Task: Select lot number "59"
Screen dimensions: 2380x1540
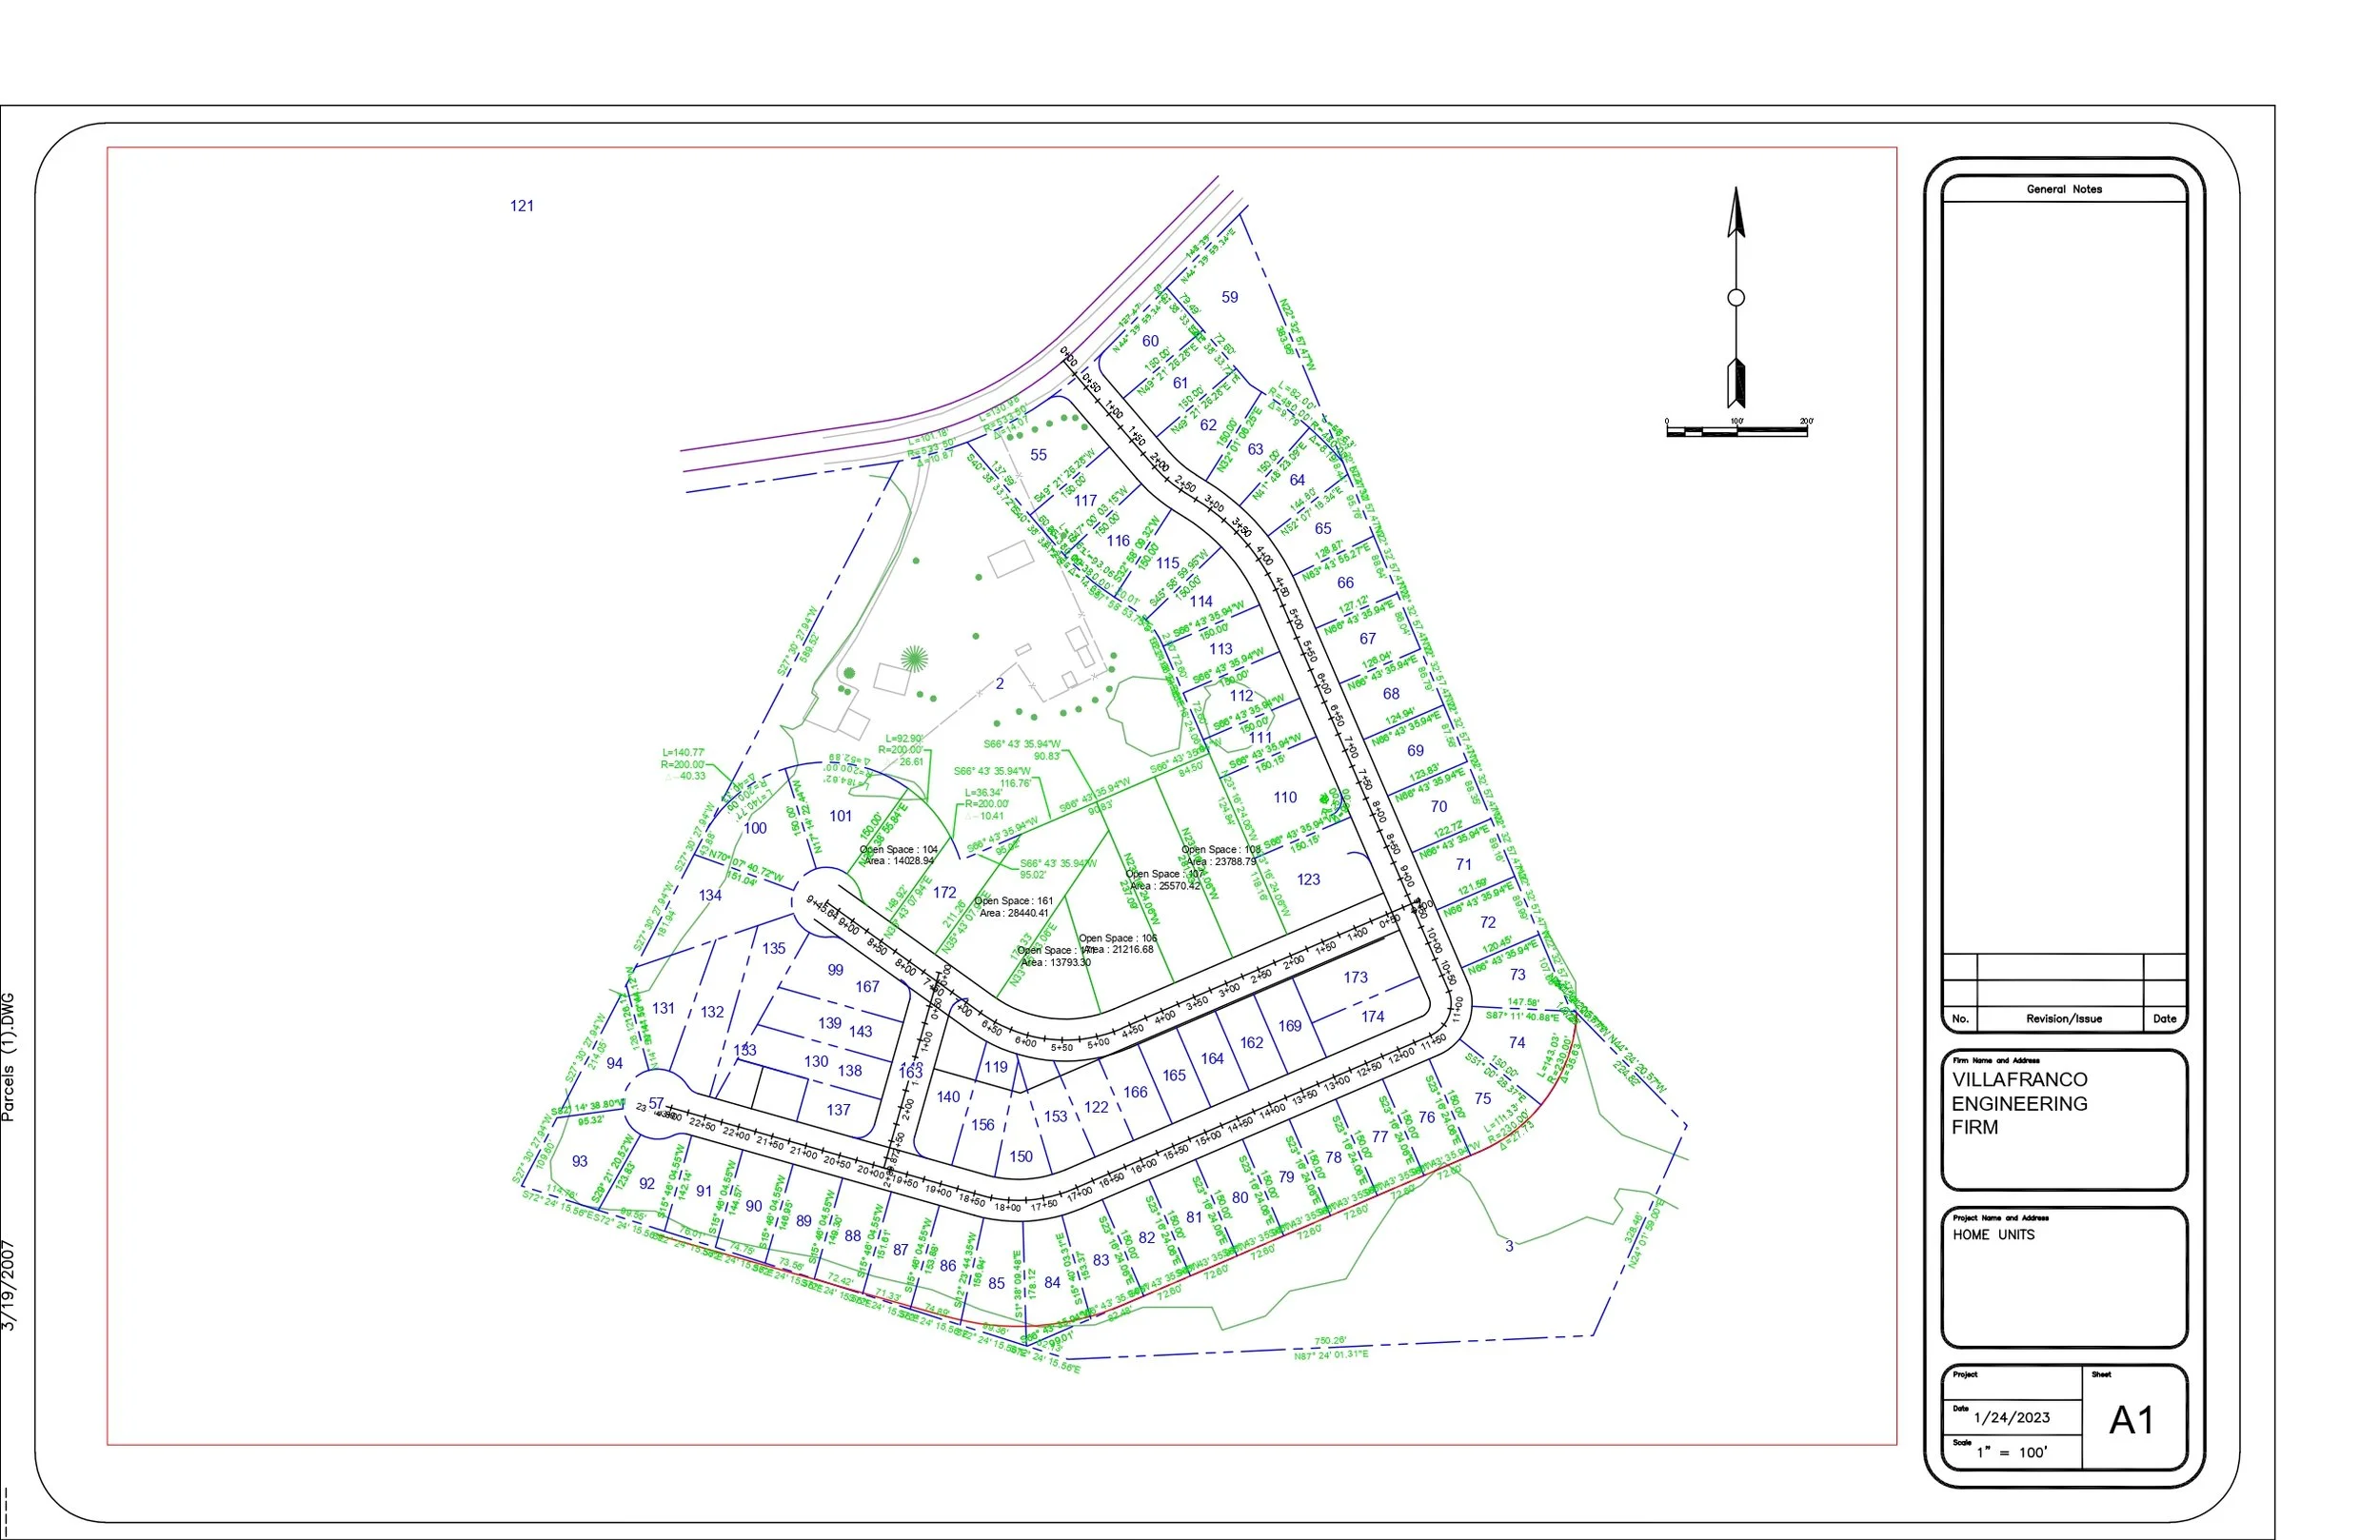Action: (x=1230, y=297)
